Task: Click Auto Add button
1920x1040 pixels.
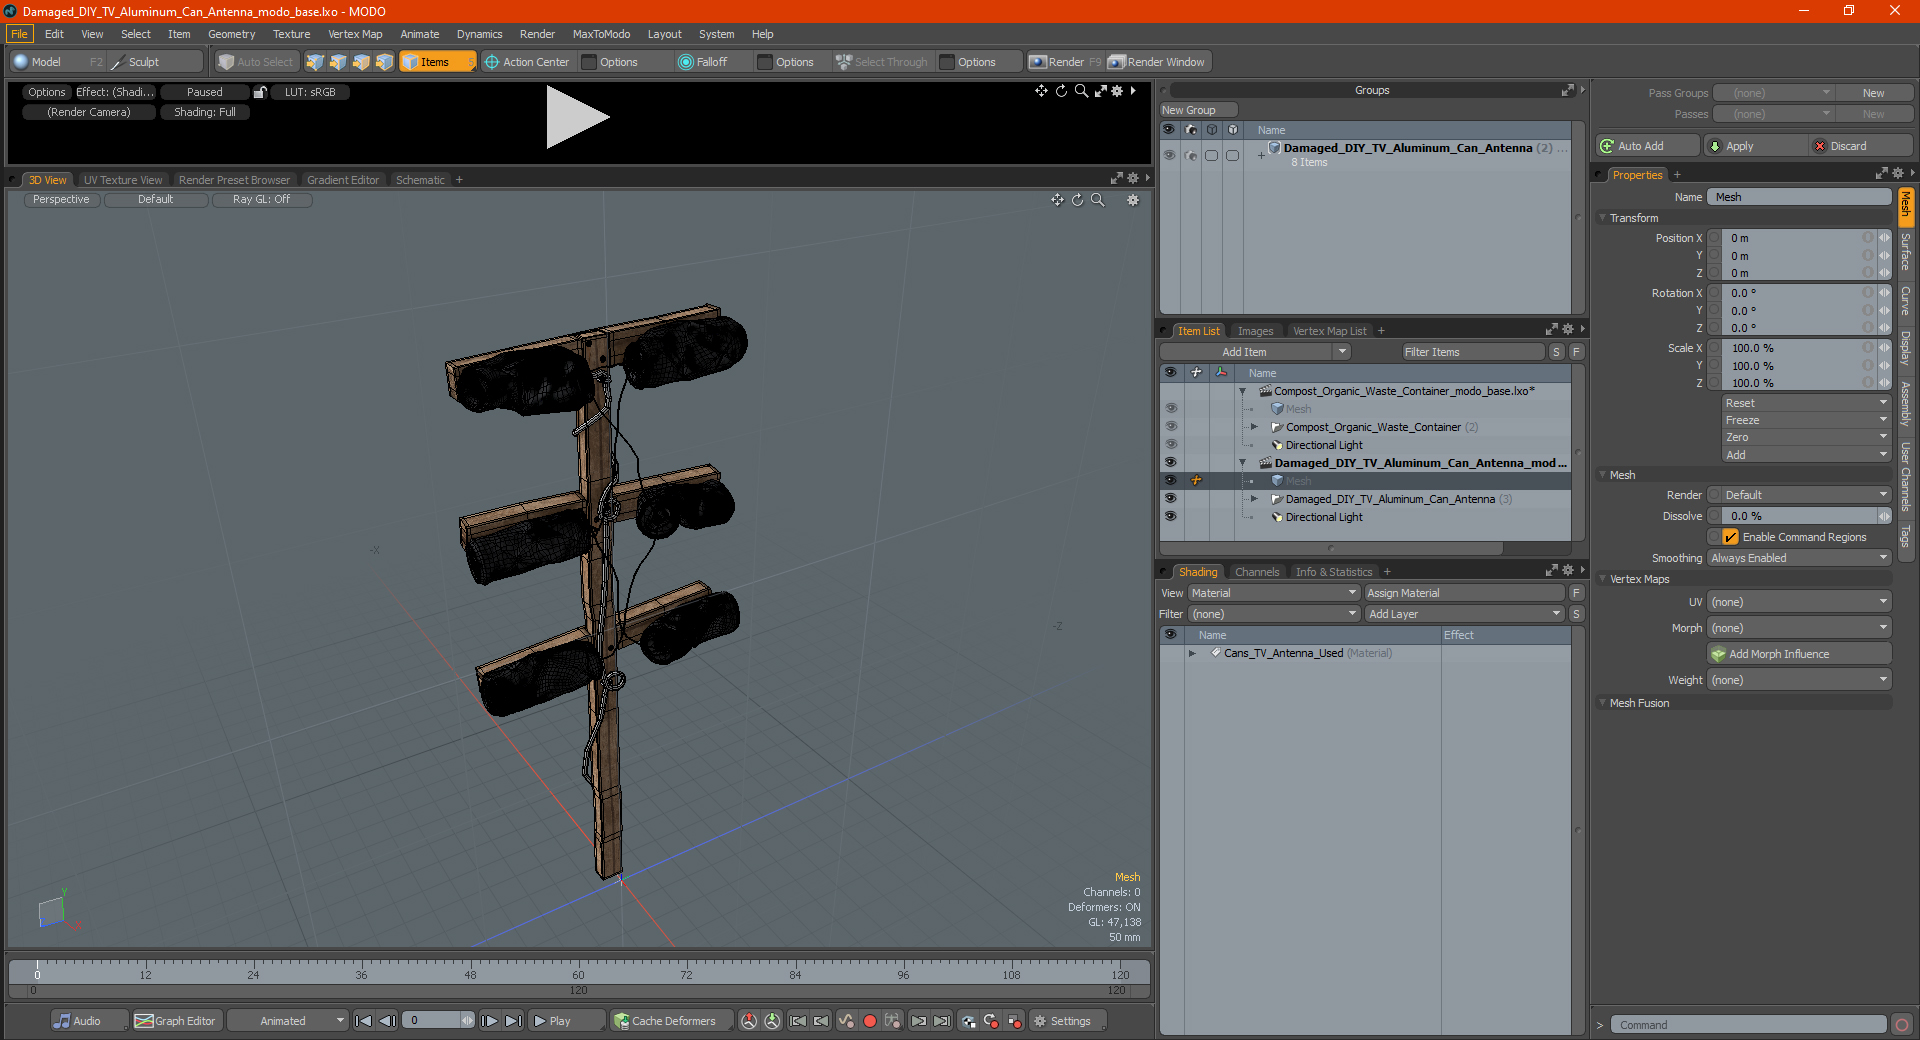Action: pyautogui.click(x=1648, y=146)
